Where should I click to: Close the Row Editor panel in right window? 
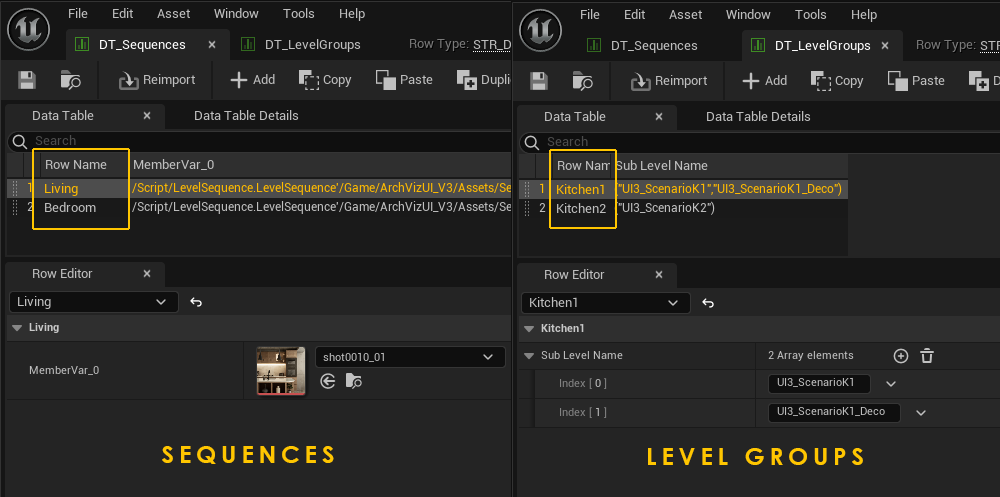tap(659, 274)
